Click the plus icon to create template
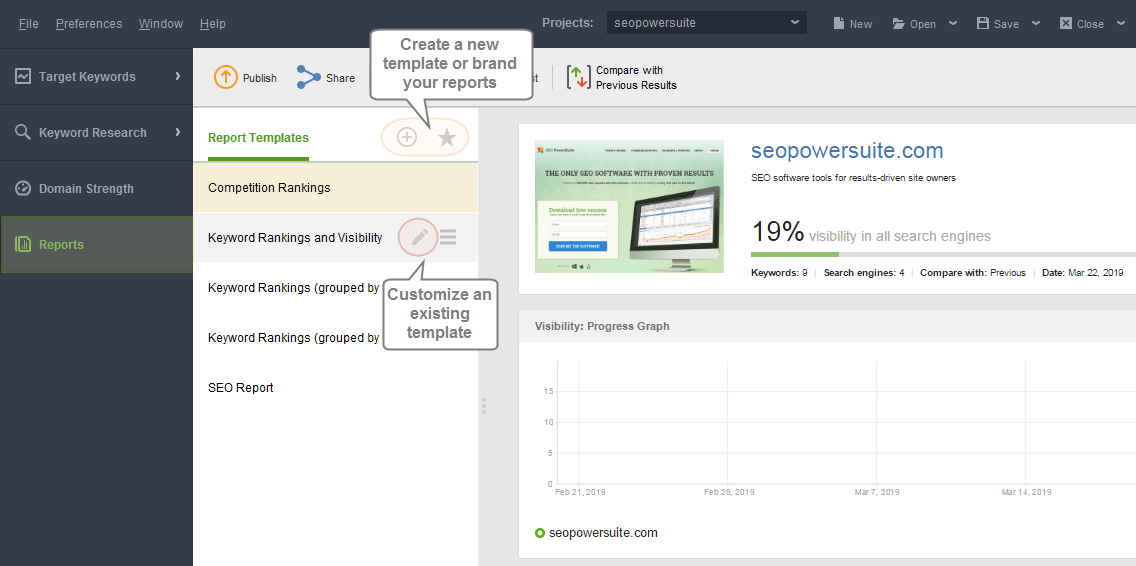Screen dimensions: 1136x566 407,137
